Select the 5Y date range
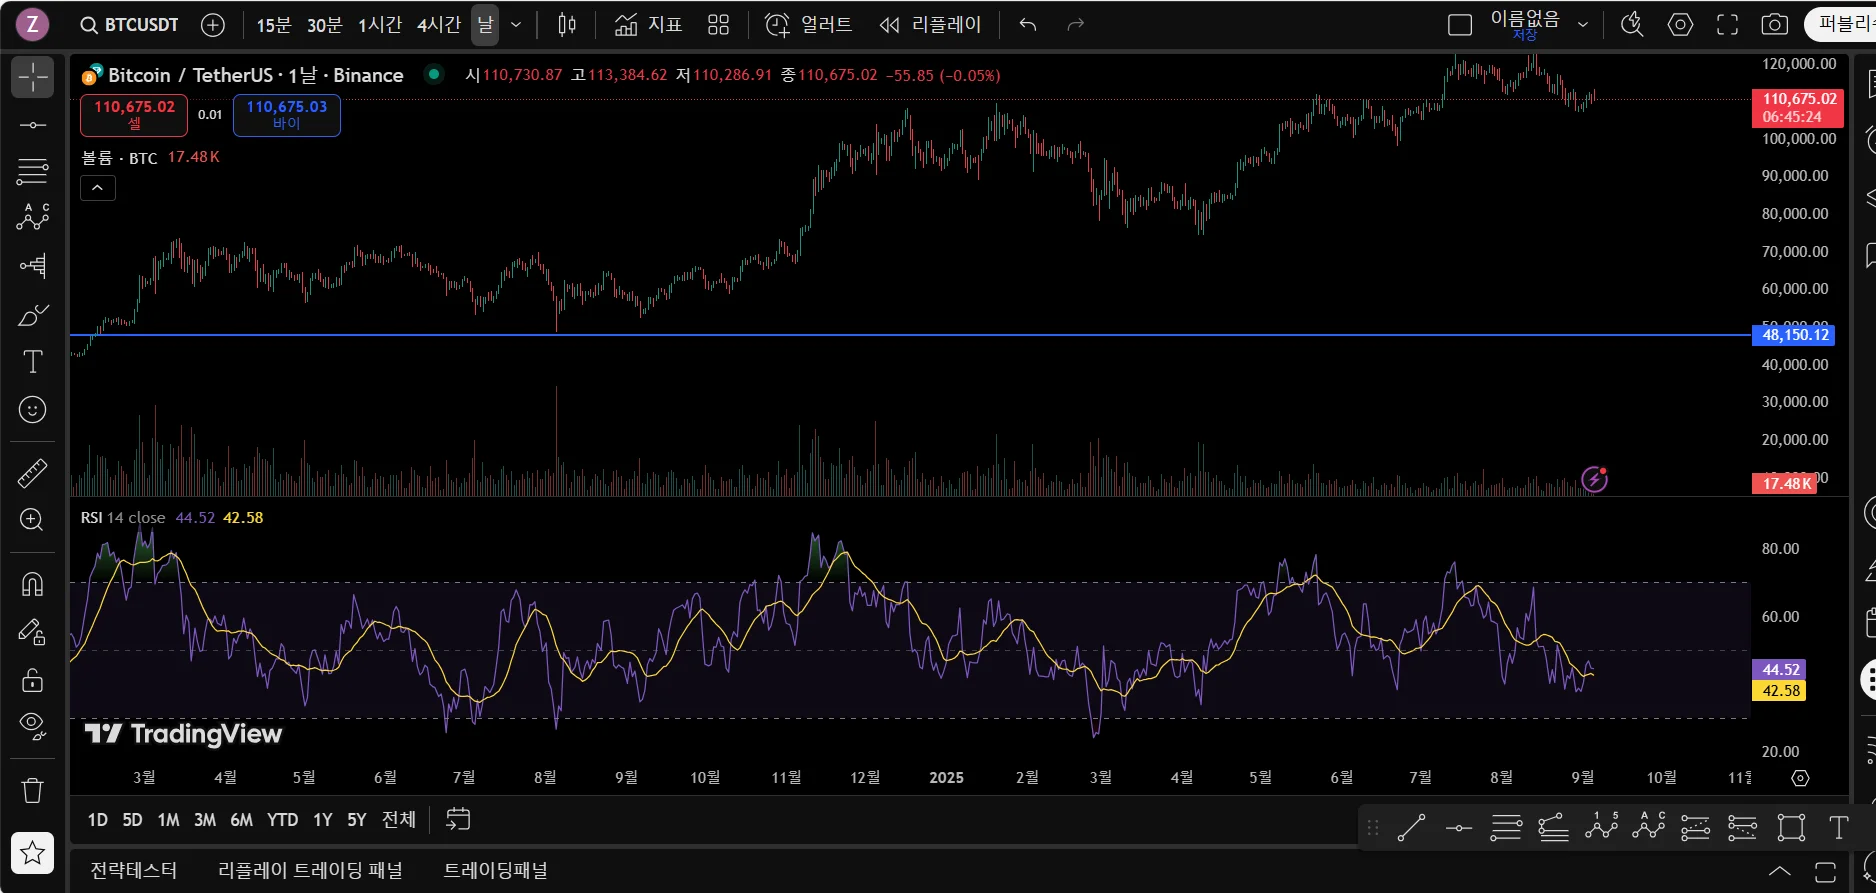The image size is (1876, 893). (357, 820)
